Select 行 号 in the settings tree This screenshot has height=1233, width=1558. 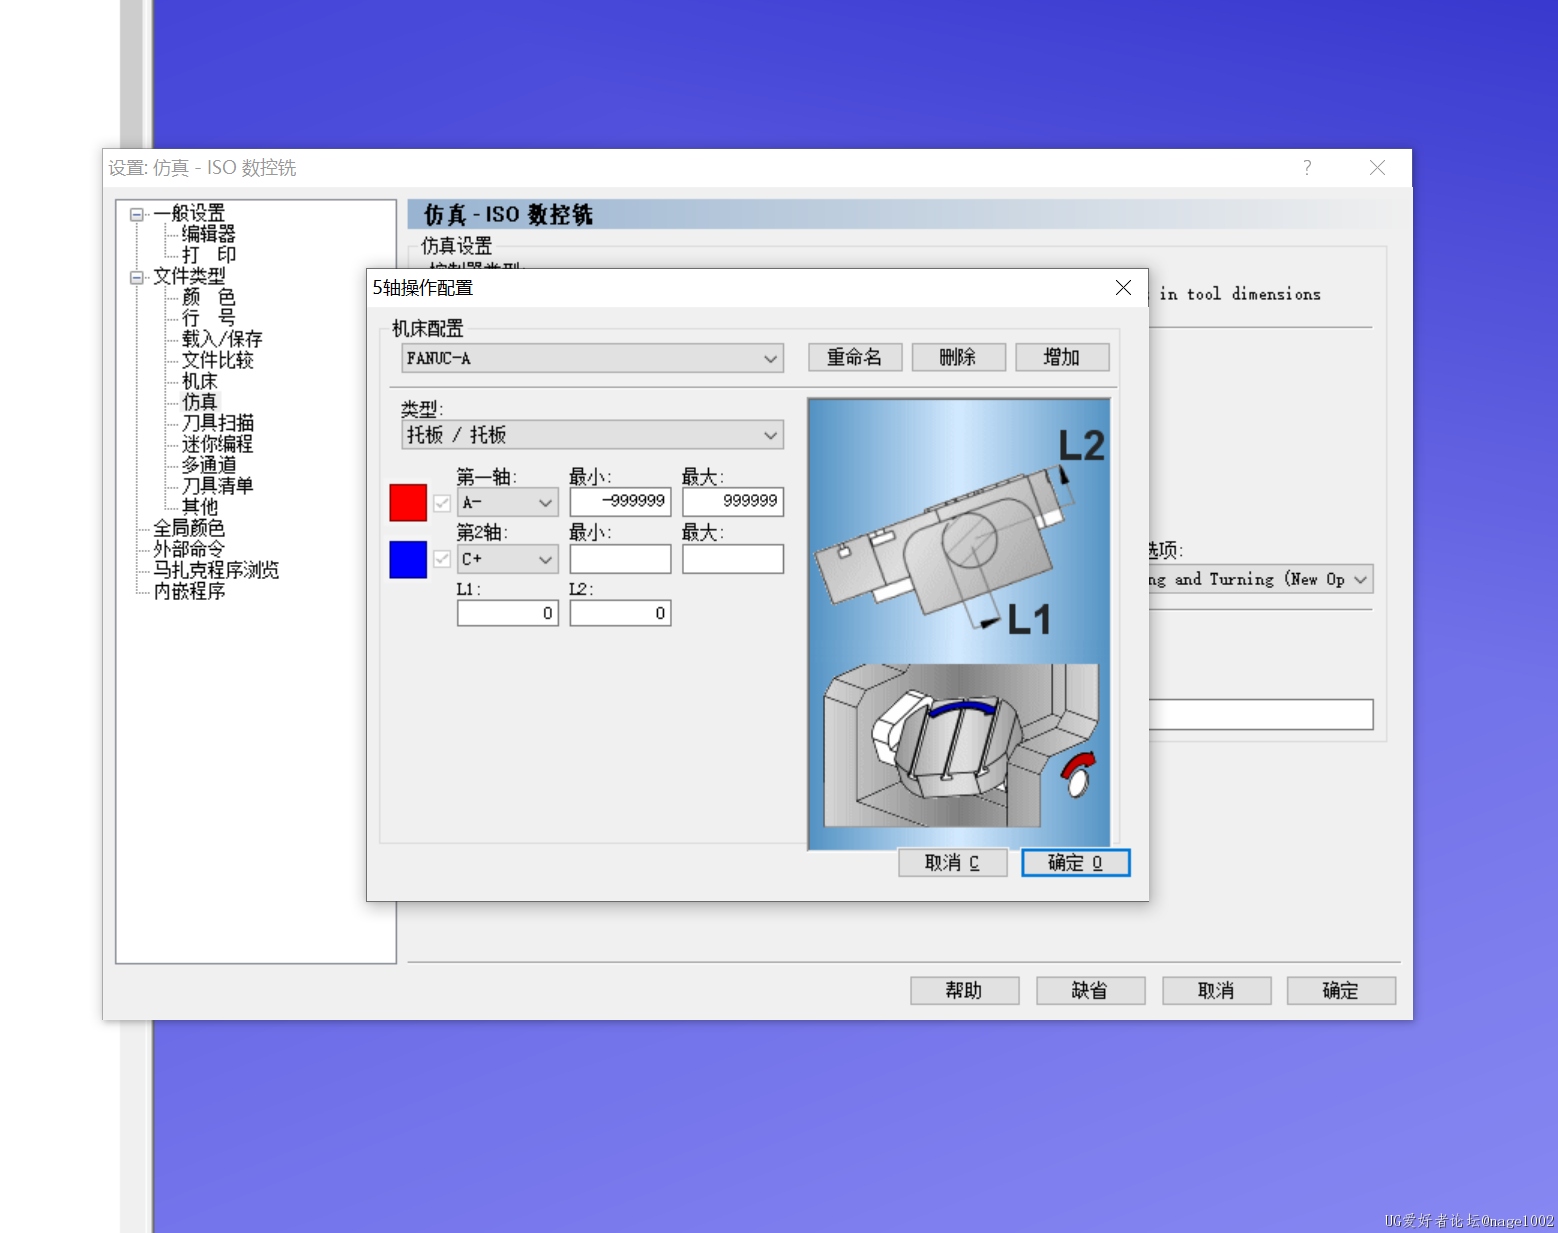208,318
